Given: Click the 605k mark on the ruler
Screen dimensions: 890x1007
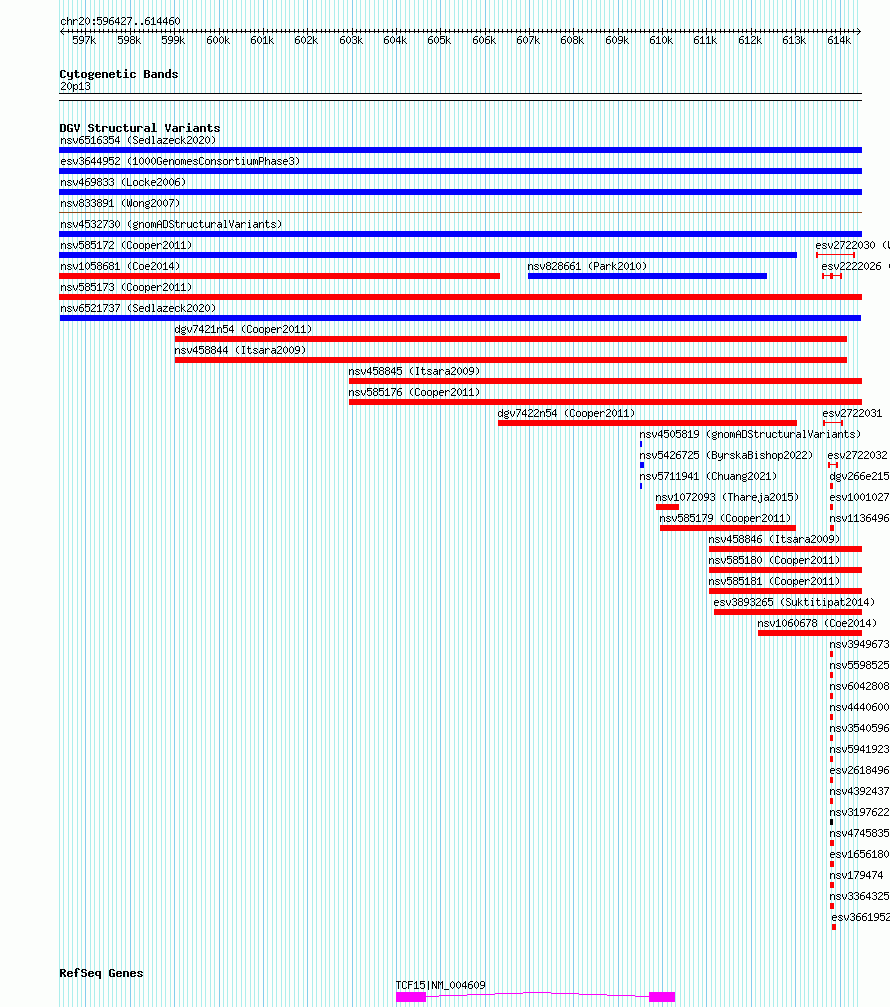Looking at the screenshot, I should (439, 40).
